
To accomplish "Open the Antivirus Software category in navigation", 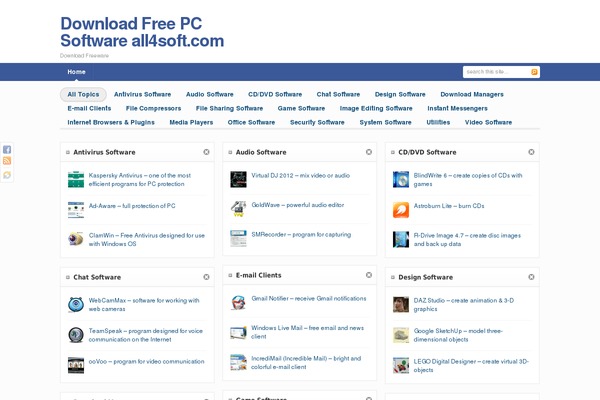I will pos(142,94).
